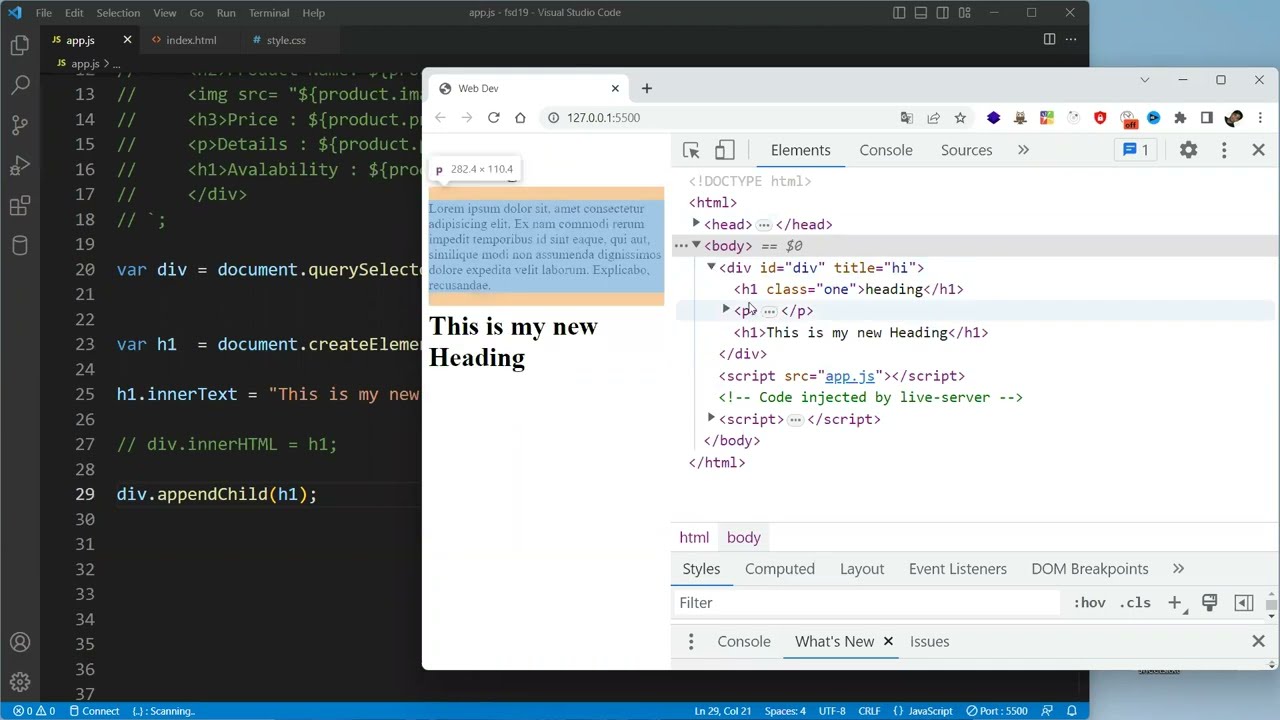
Task: Open the index.html editor tab
Action: 191,40
